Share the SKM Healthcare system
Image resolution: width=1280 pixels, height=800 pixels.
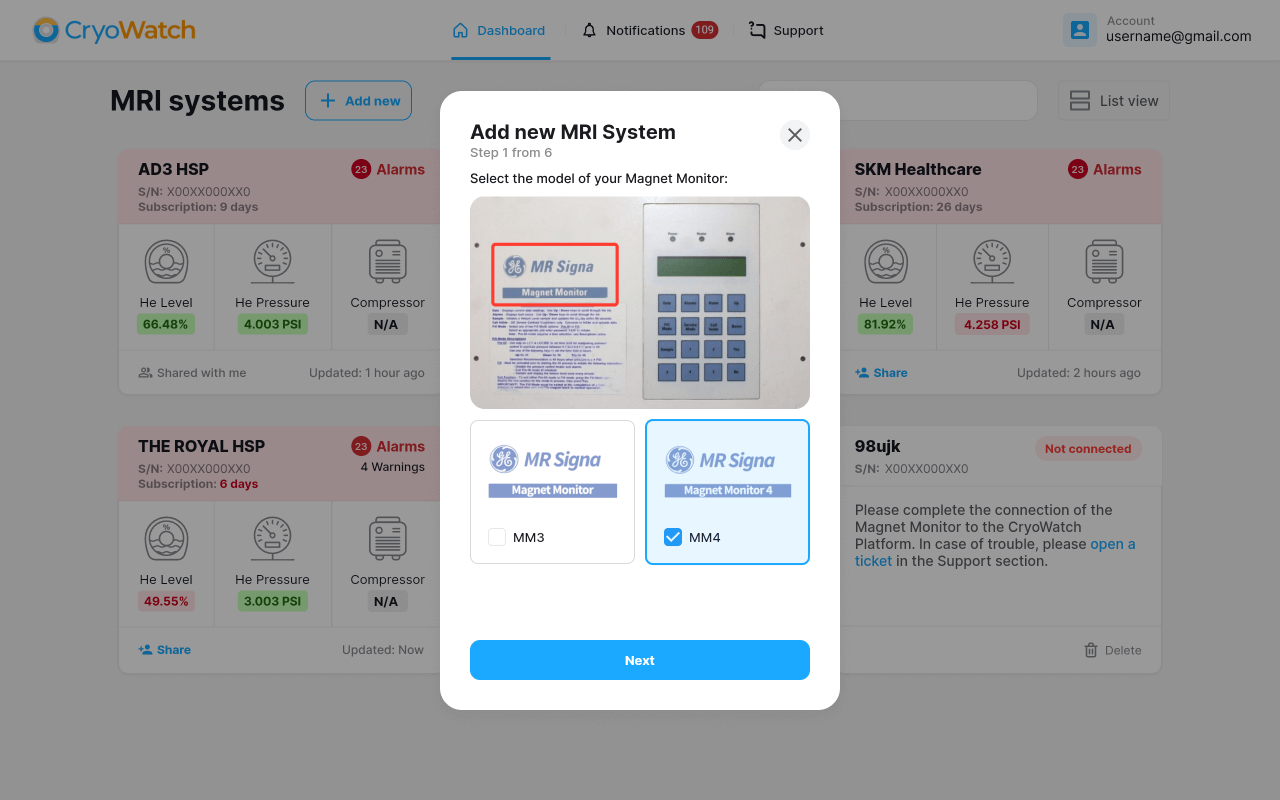click(881, 372)
